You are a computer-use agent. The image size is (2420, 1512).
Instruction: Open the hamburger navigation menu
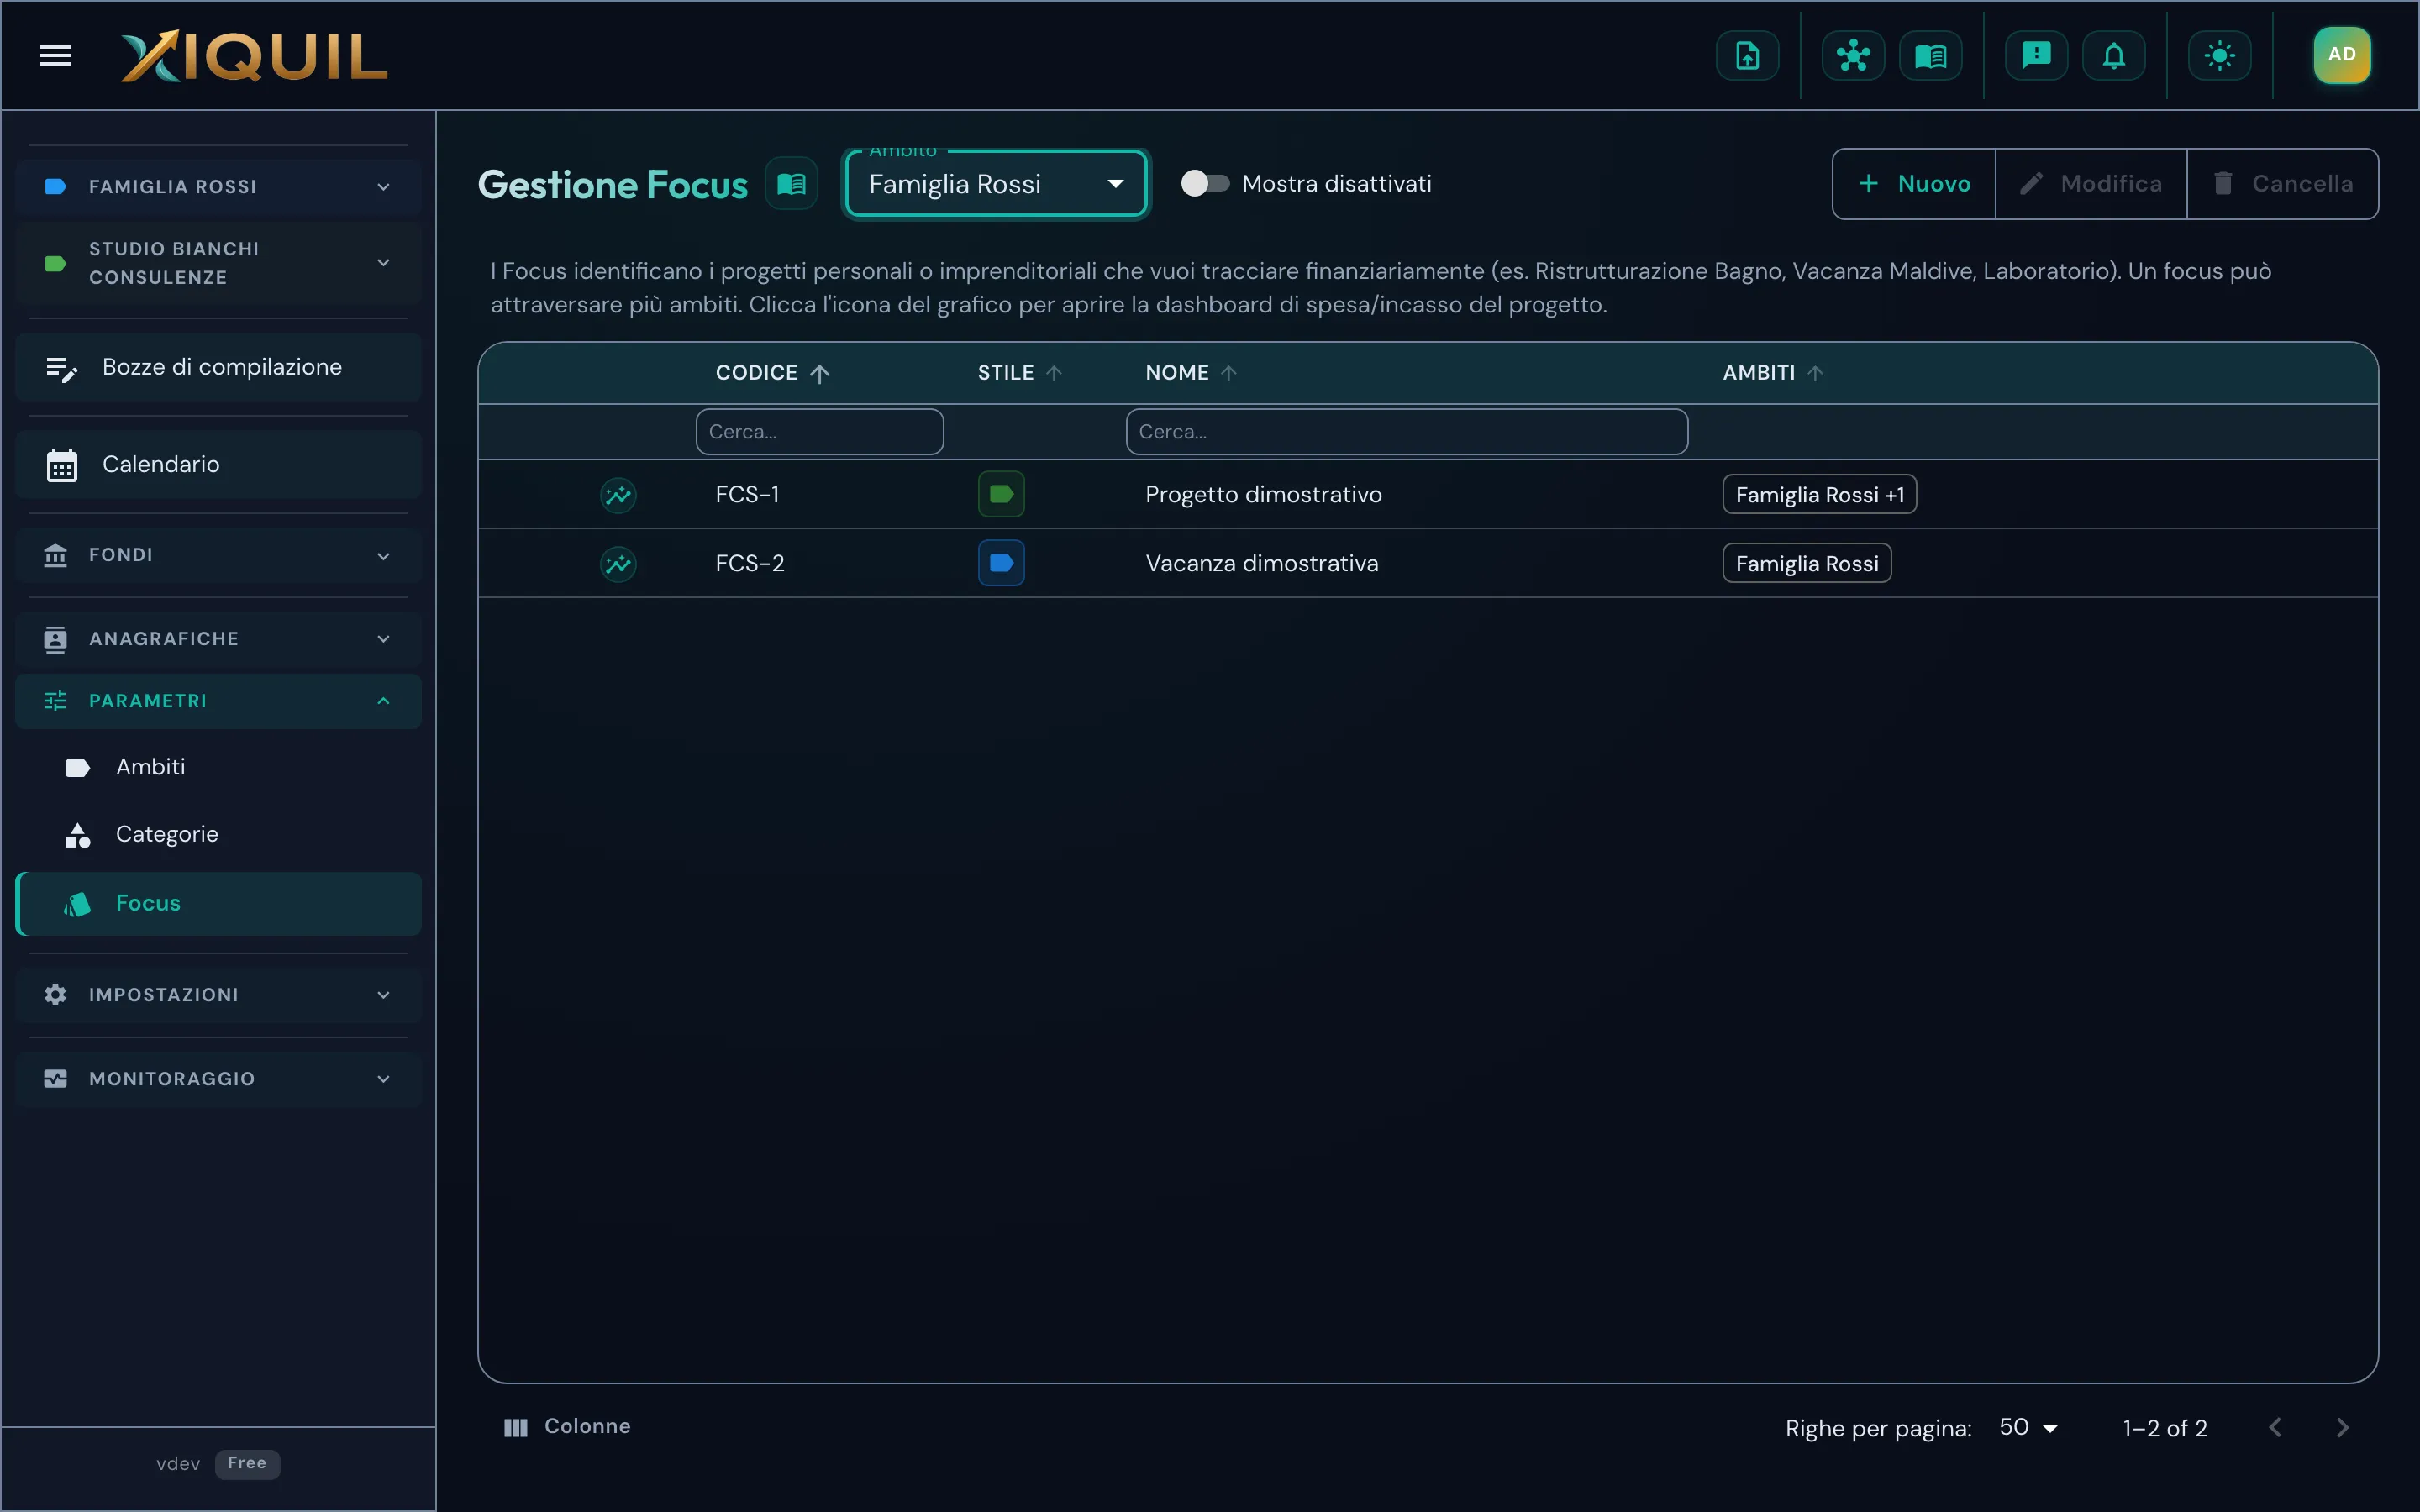tap(55, 55)
